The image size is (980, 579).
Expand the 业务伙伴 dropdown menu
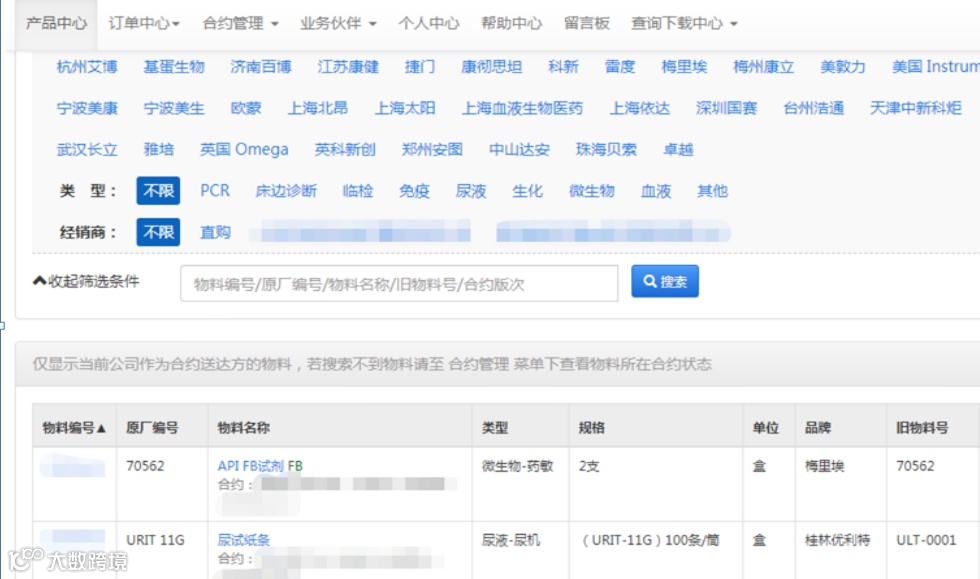coord(338,23)
